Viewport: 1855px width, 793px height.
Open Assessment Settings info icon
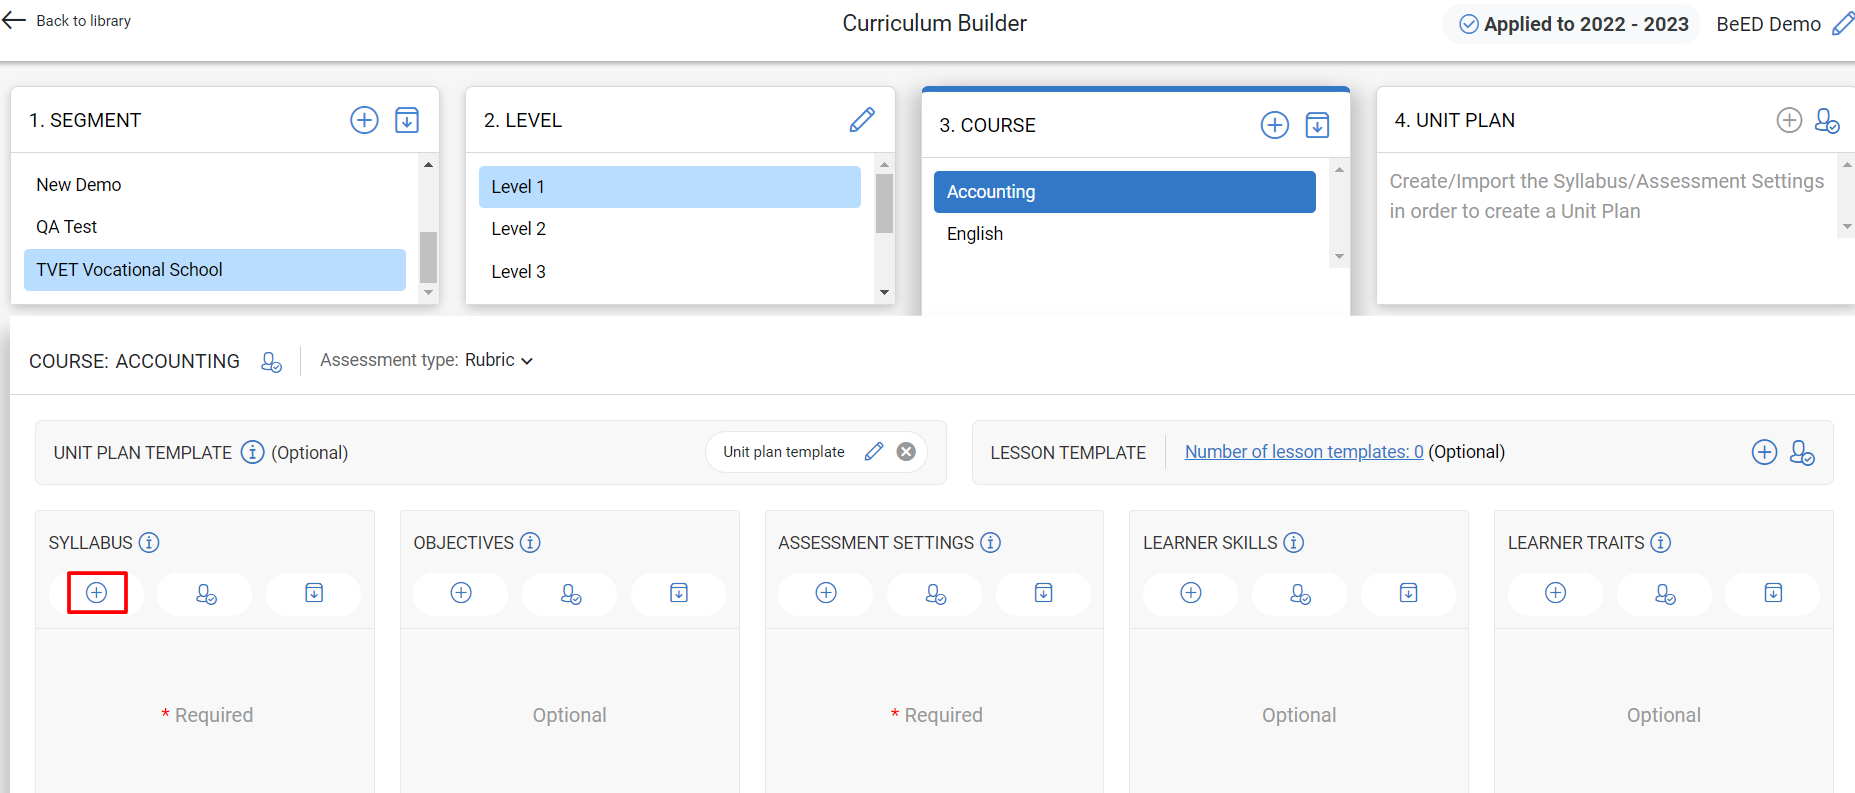[990, 542]
